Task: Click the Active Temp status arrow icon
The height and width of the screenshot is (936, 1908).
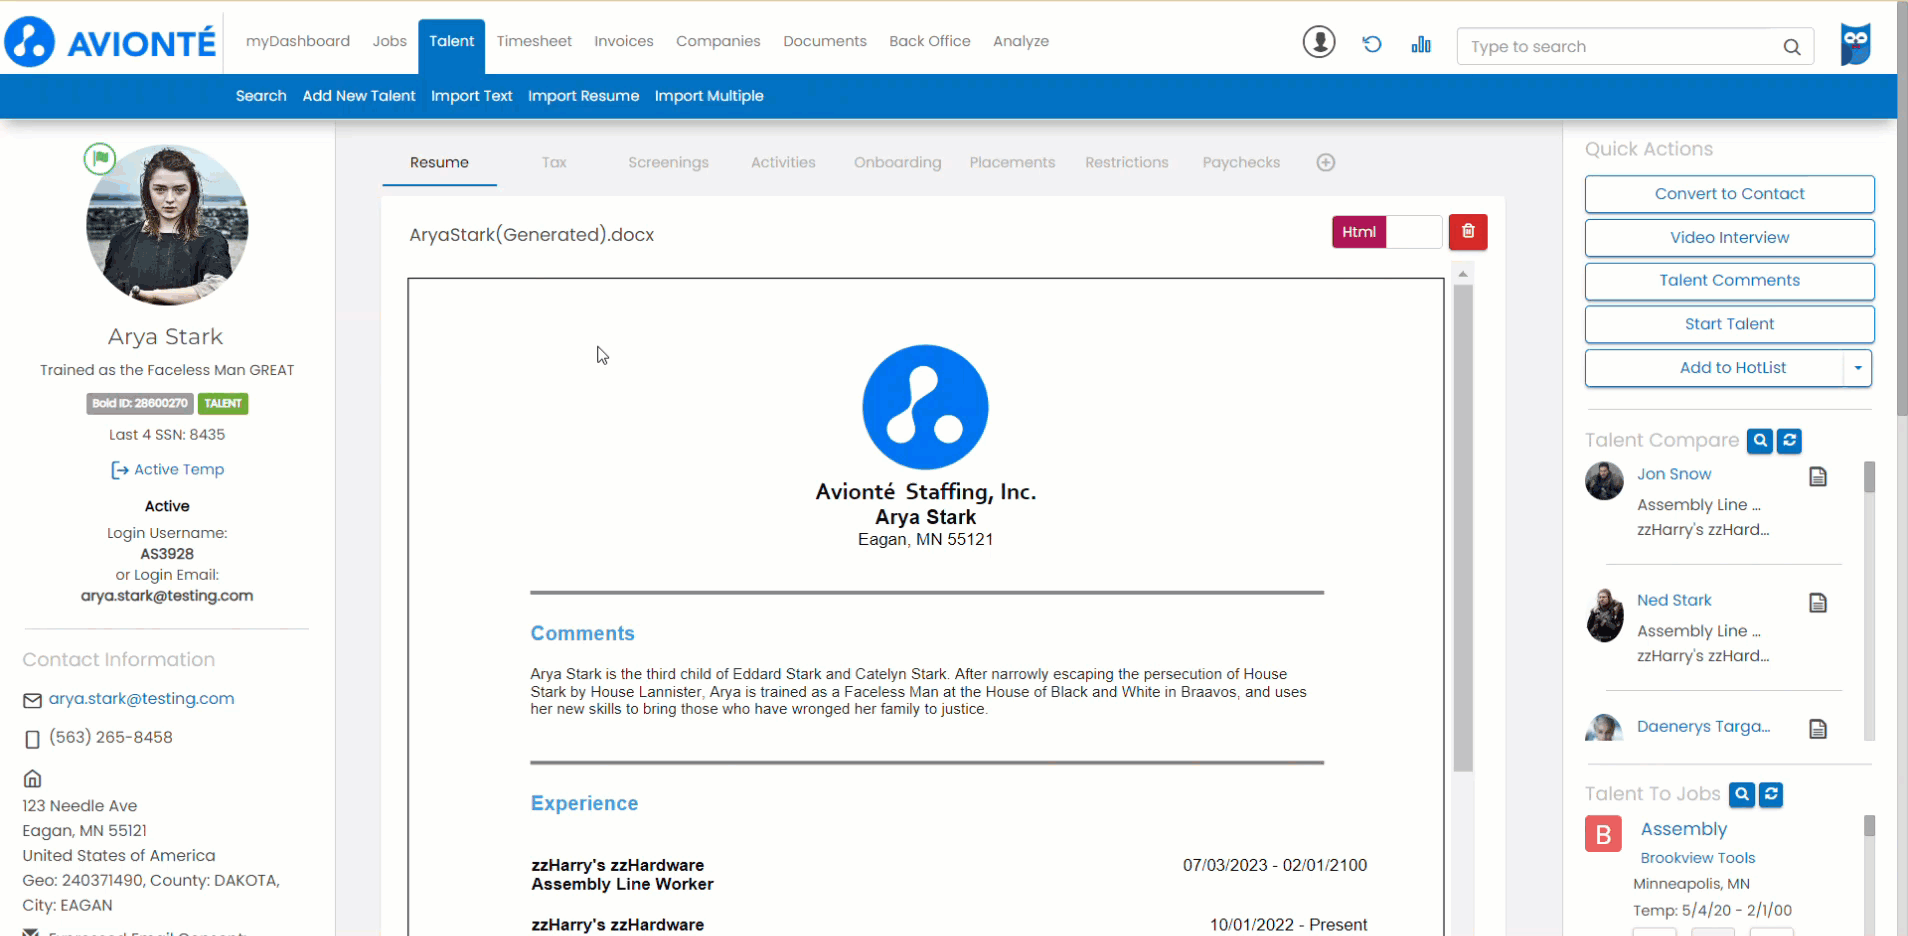Action: [119, 470]
